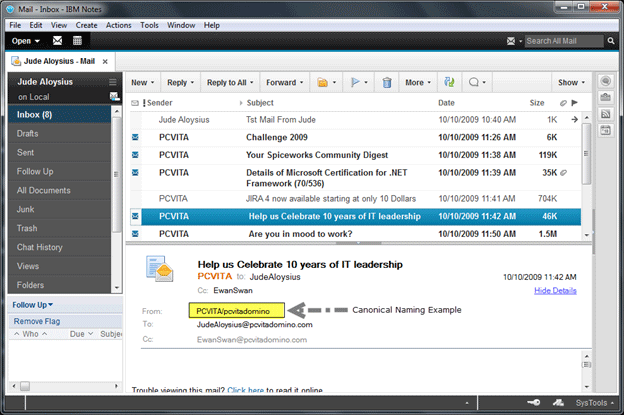624x416 pixels.
Task: Expand the Follow Up panel dropdown
Action: [x=51, y=305]
